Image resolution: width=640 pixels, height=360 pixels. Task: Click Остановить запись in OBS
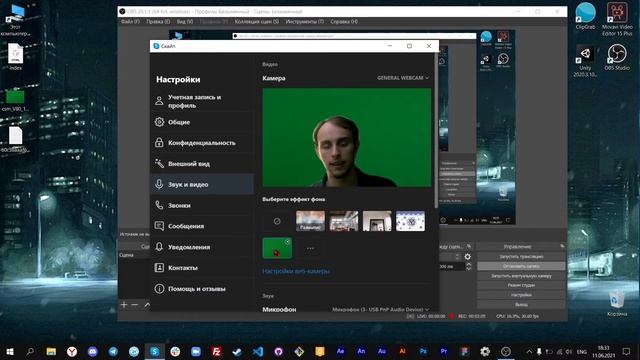[x=521, y=266]
